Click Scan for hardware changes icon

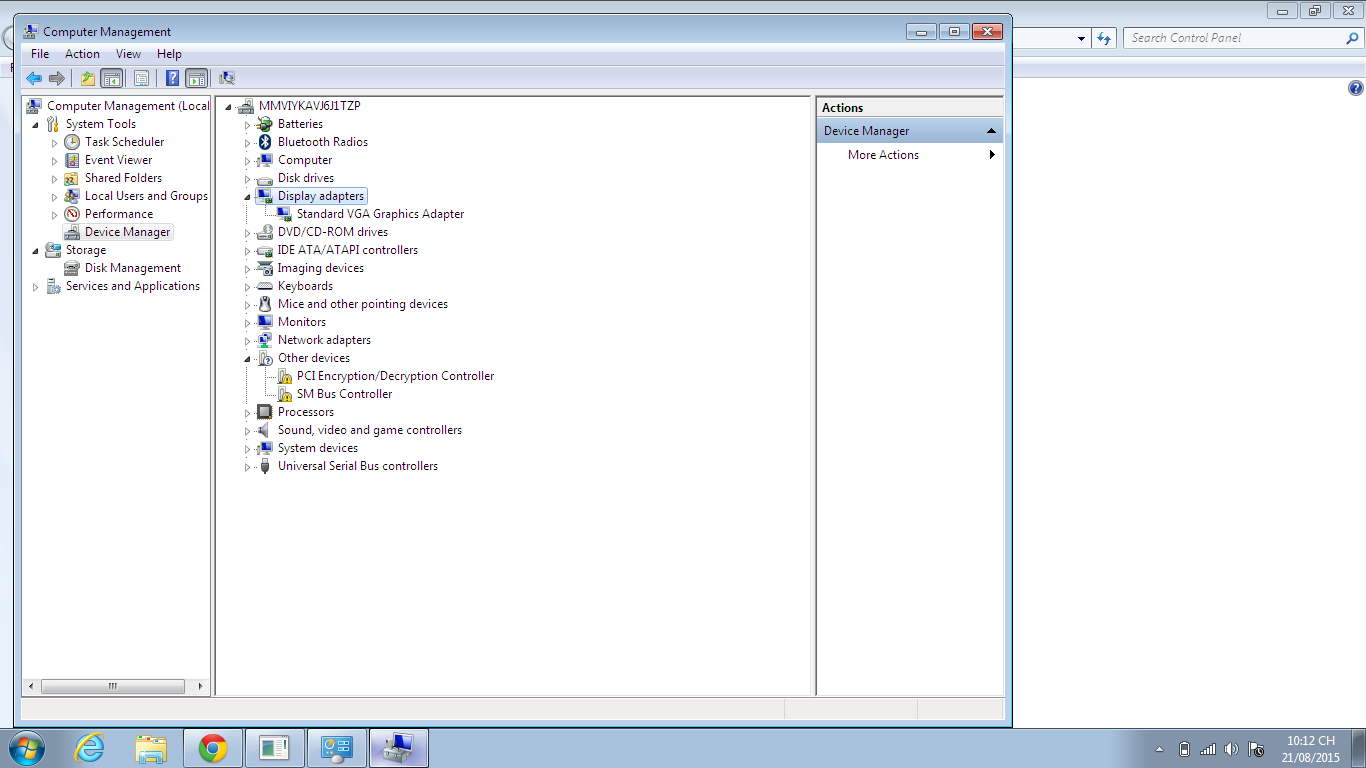pyautogui.click(x=227, y=78)
